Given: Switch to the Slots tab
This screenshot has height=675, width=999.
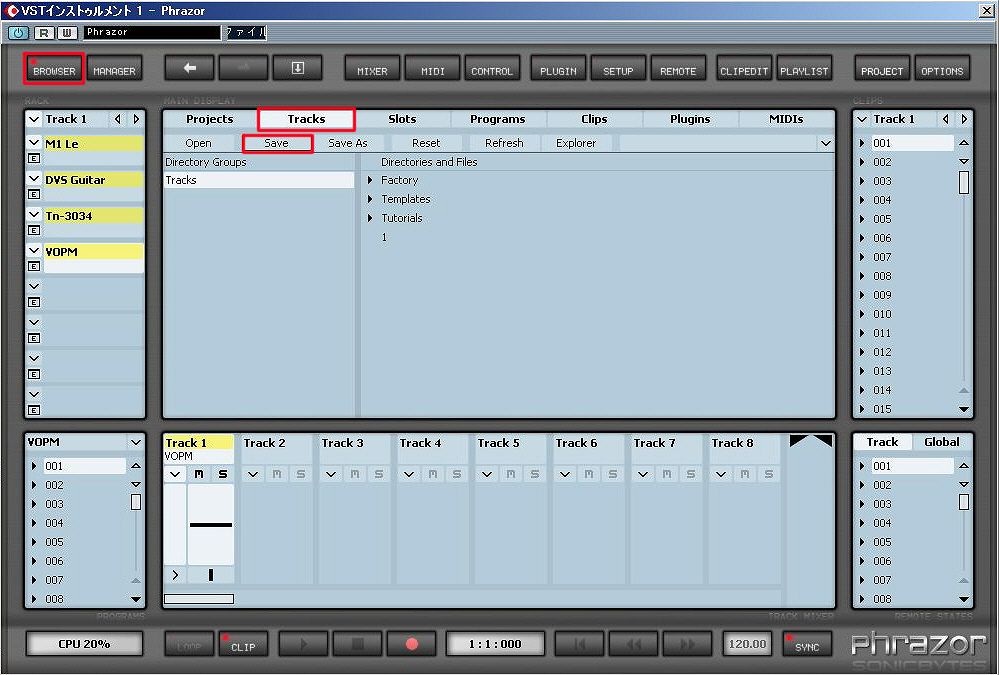Looking at the screenshot, I should point(402,119).
